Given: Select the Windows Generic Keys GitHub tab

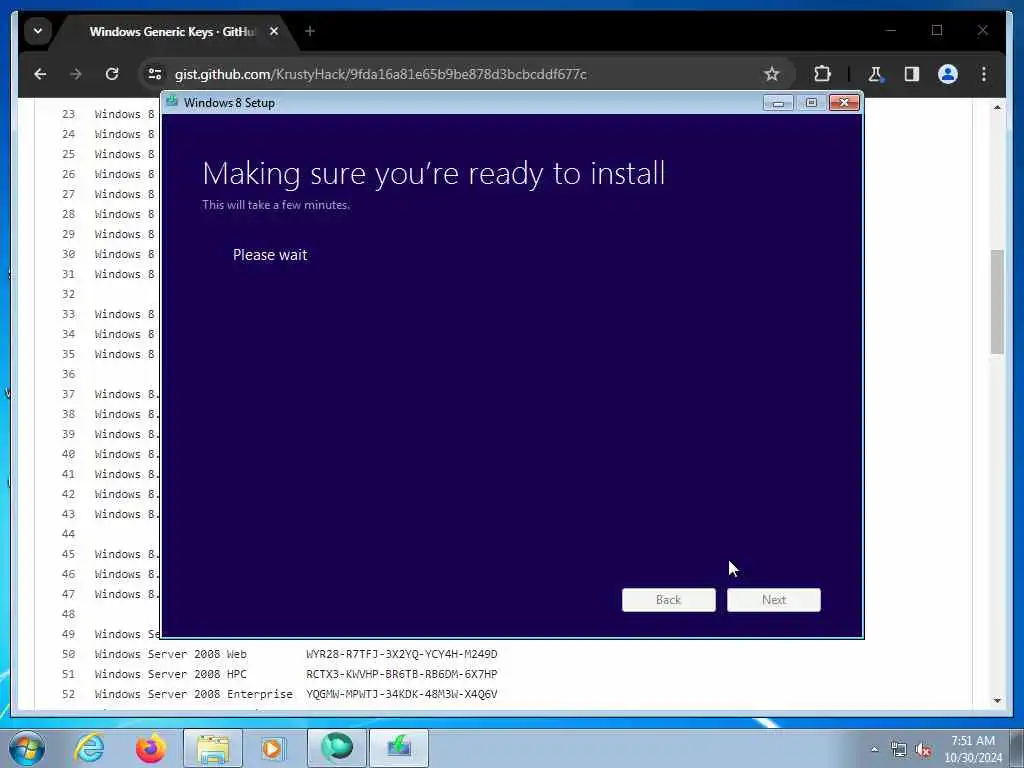Looking at the screenshot, I should pyautogui.click(x=172, y=31).
